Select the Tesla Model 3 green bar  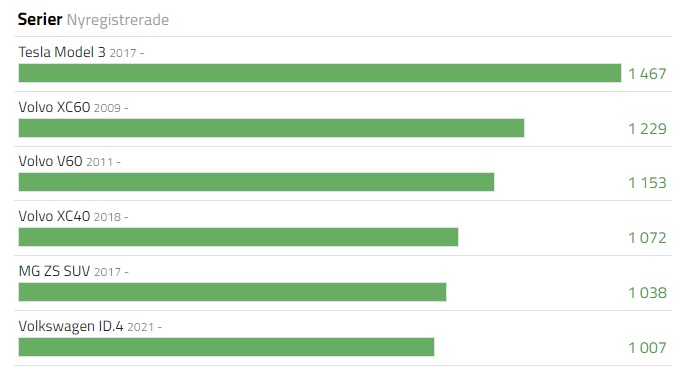320,73
